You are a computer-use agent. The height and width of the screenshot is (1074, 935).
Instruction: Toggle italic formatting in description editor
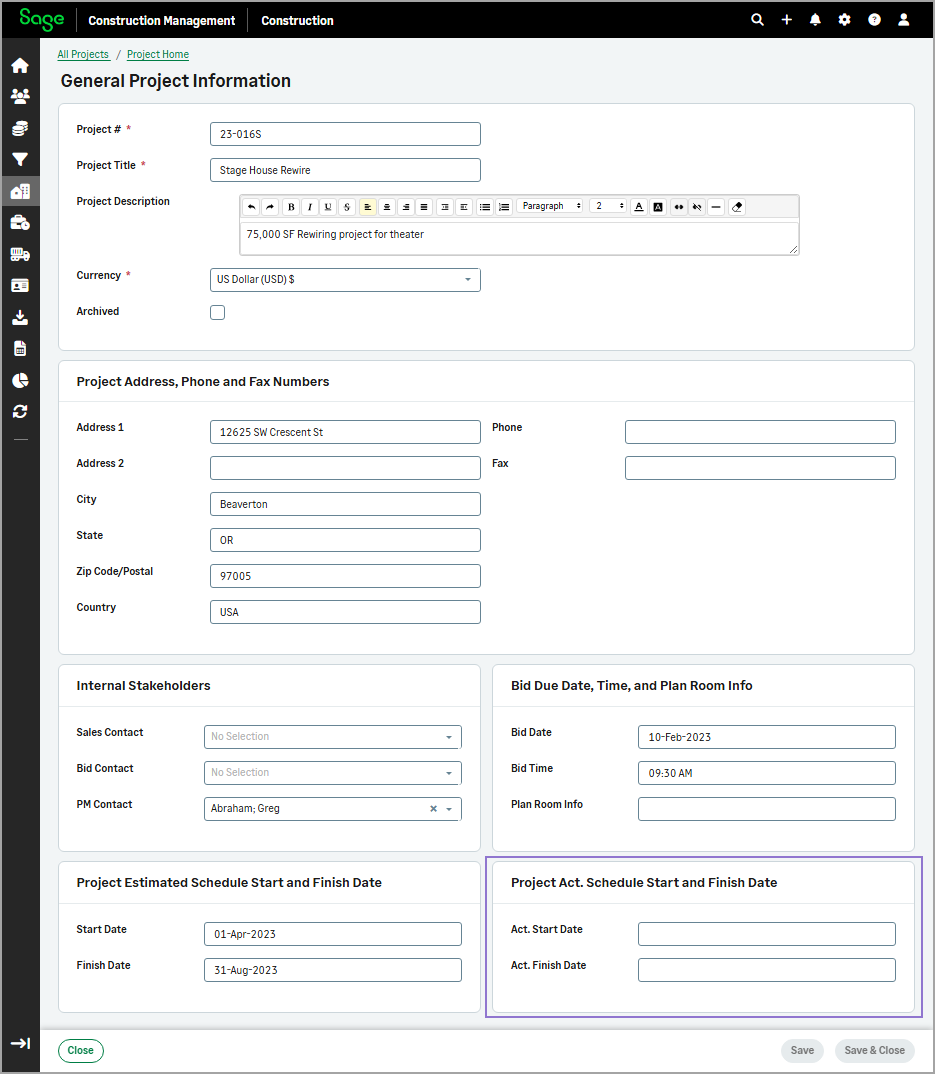(310, 207)
